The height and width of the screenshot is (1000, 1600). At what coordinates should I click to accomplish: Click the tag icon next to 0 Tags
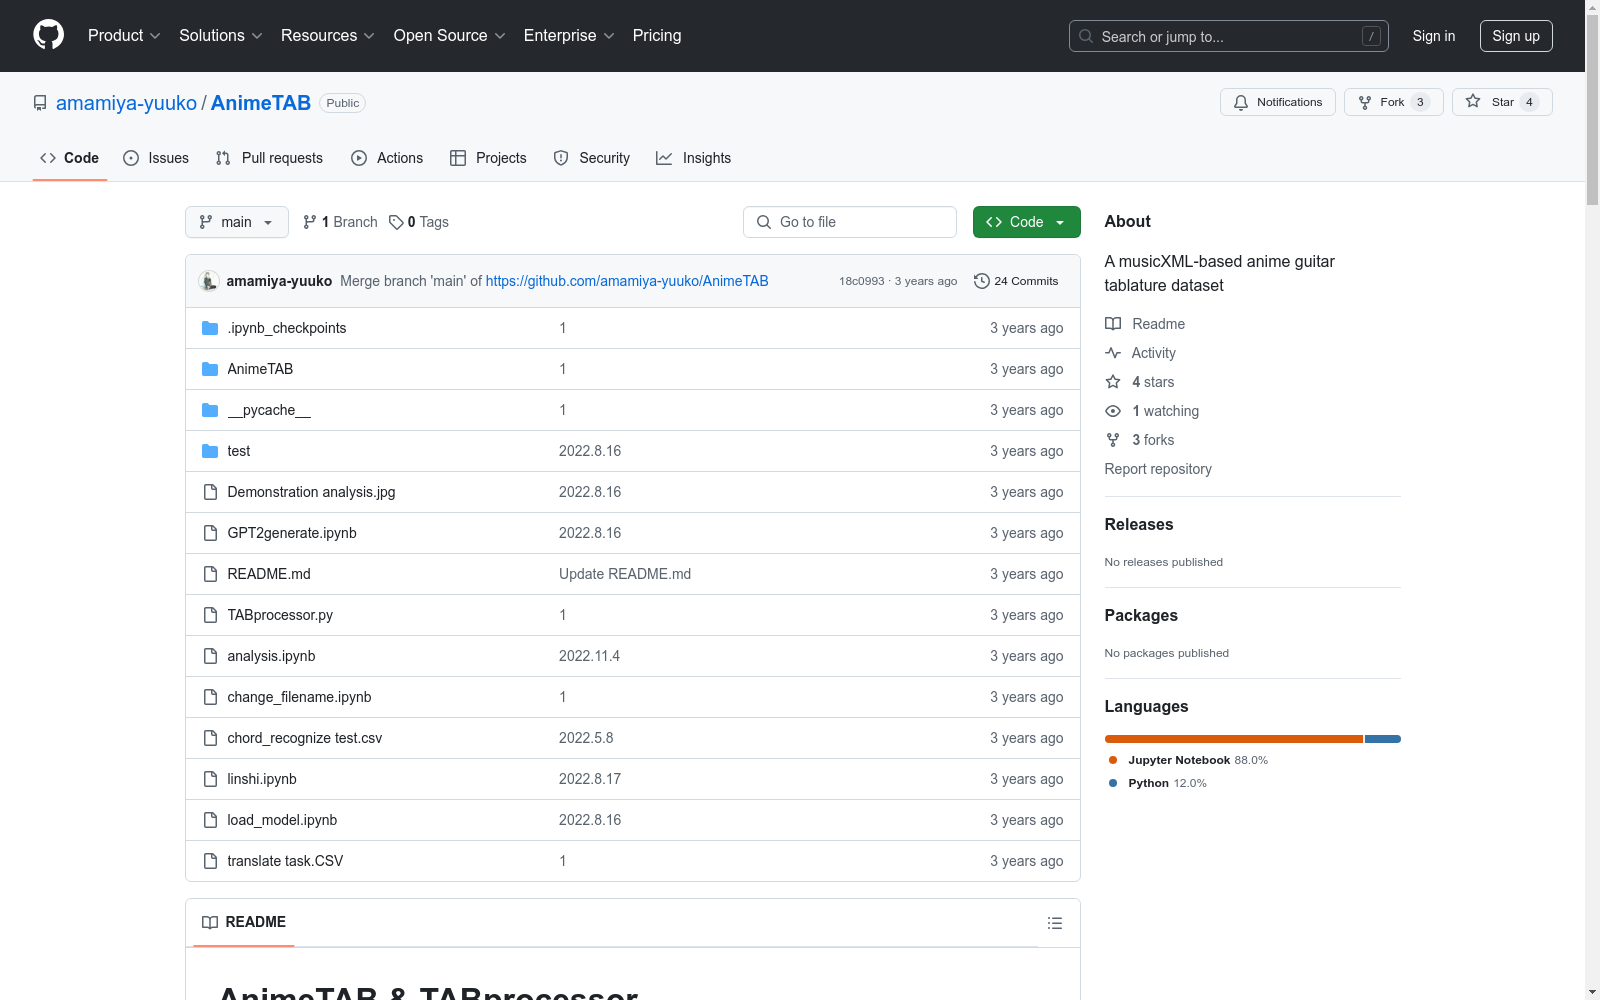tap(396, 222)
